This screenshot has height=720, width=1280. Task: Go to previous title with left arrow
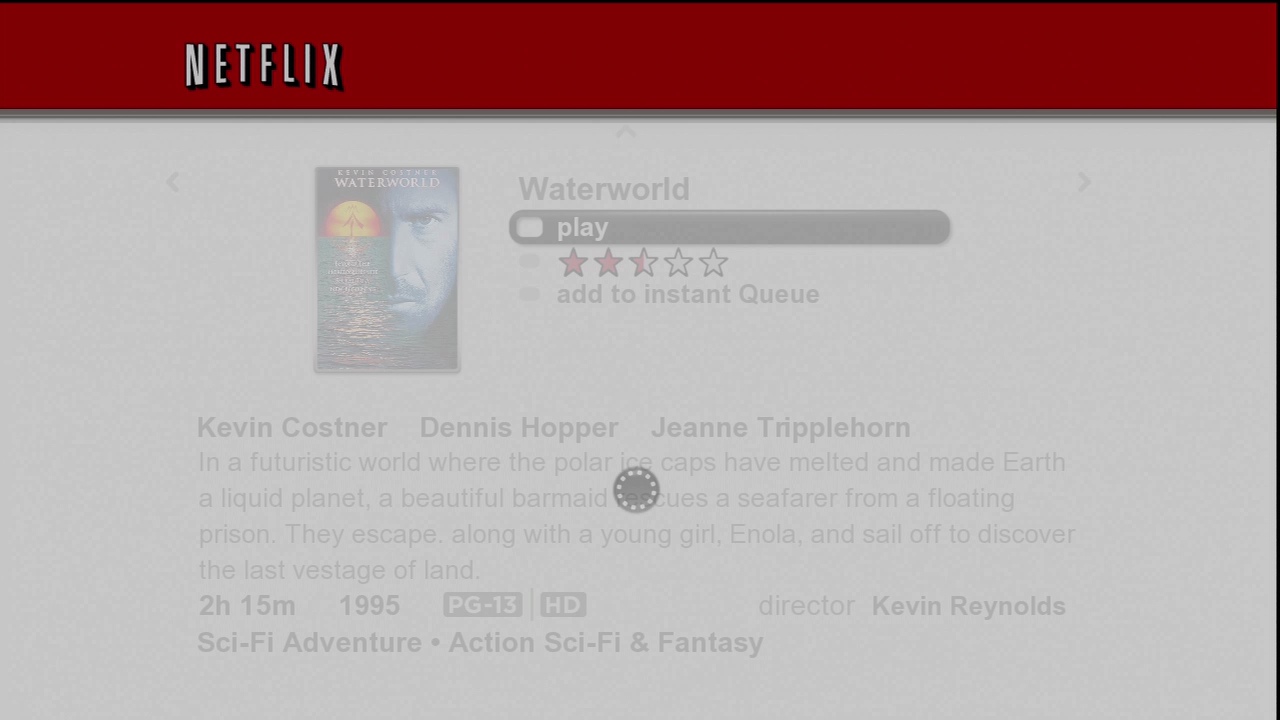click(173, 181)
